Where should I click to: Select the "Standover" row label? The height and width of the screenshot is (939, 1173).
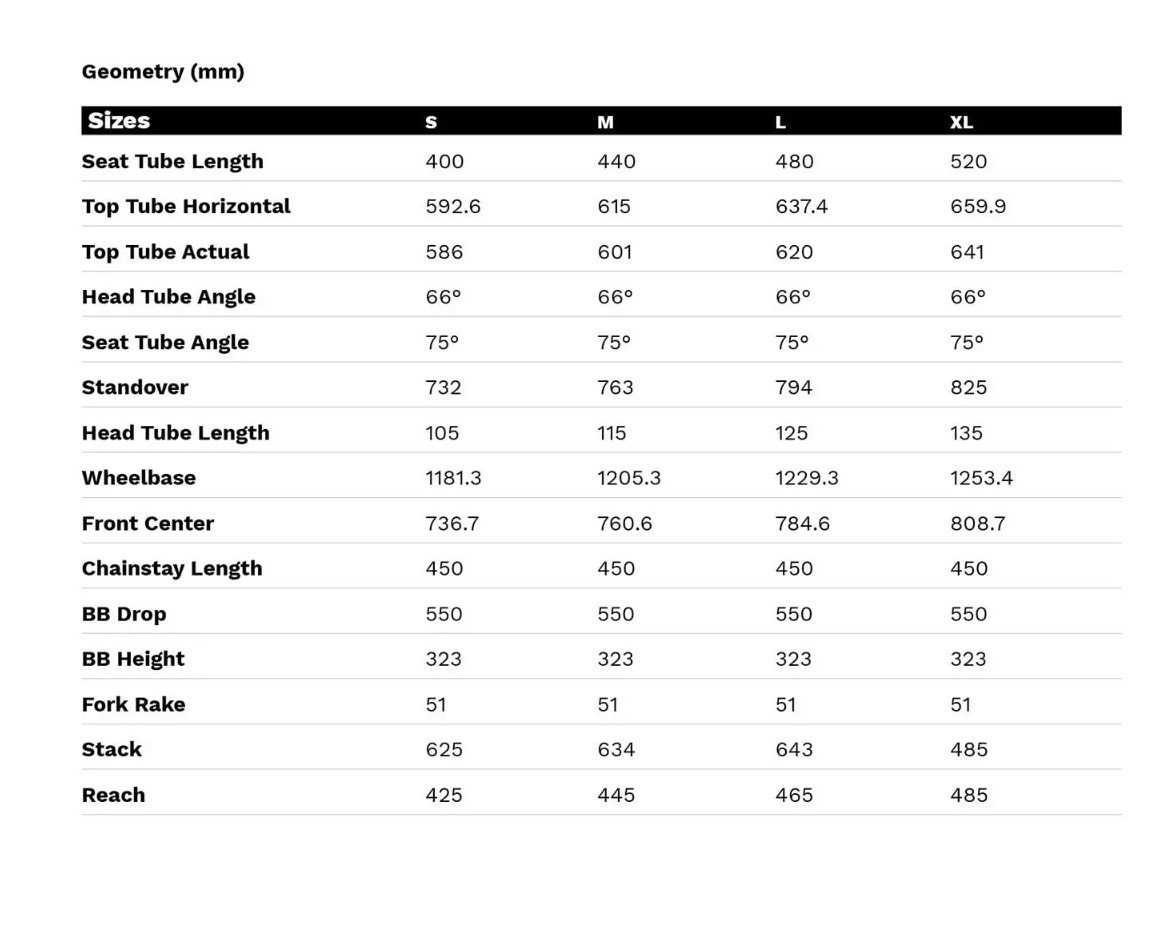click(x=135, y=388)
